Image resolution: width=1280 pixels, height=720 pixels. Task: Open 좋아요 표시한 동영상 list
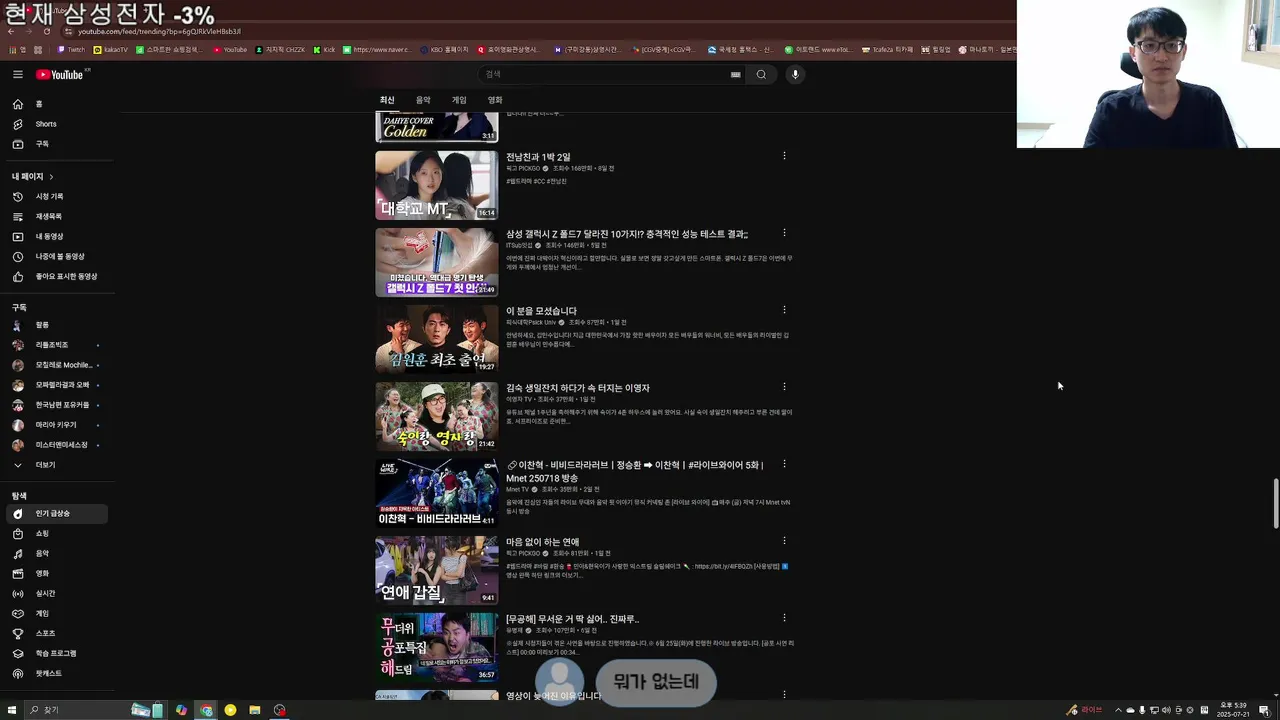pos(55,276)
